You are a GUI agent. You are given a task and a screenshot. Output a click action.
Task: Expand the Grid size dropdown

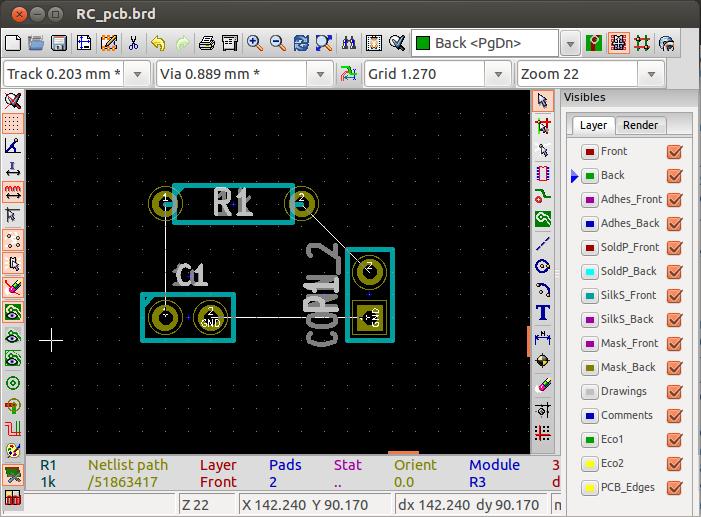[499, 74]
